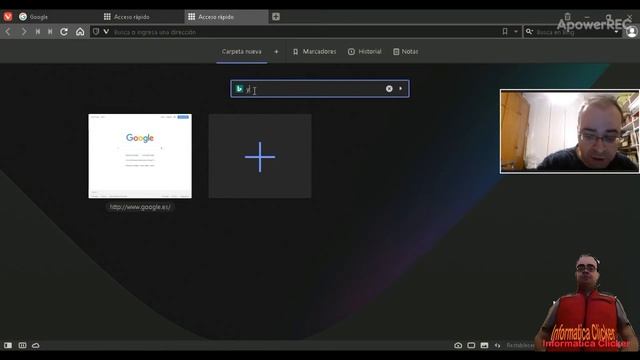Bookmark this page from address bar
The image size is (640, 360).
(x=505, y=31)
